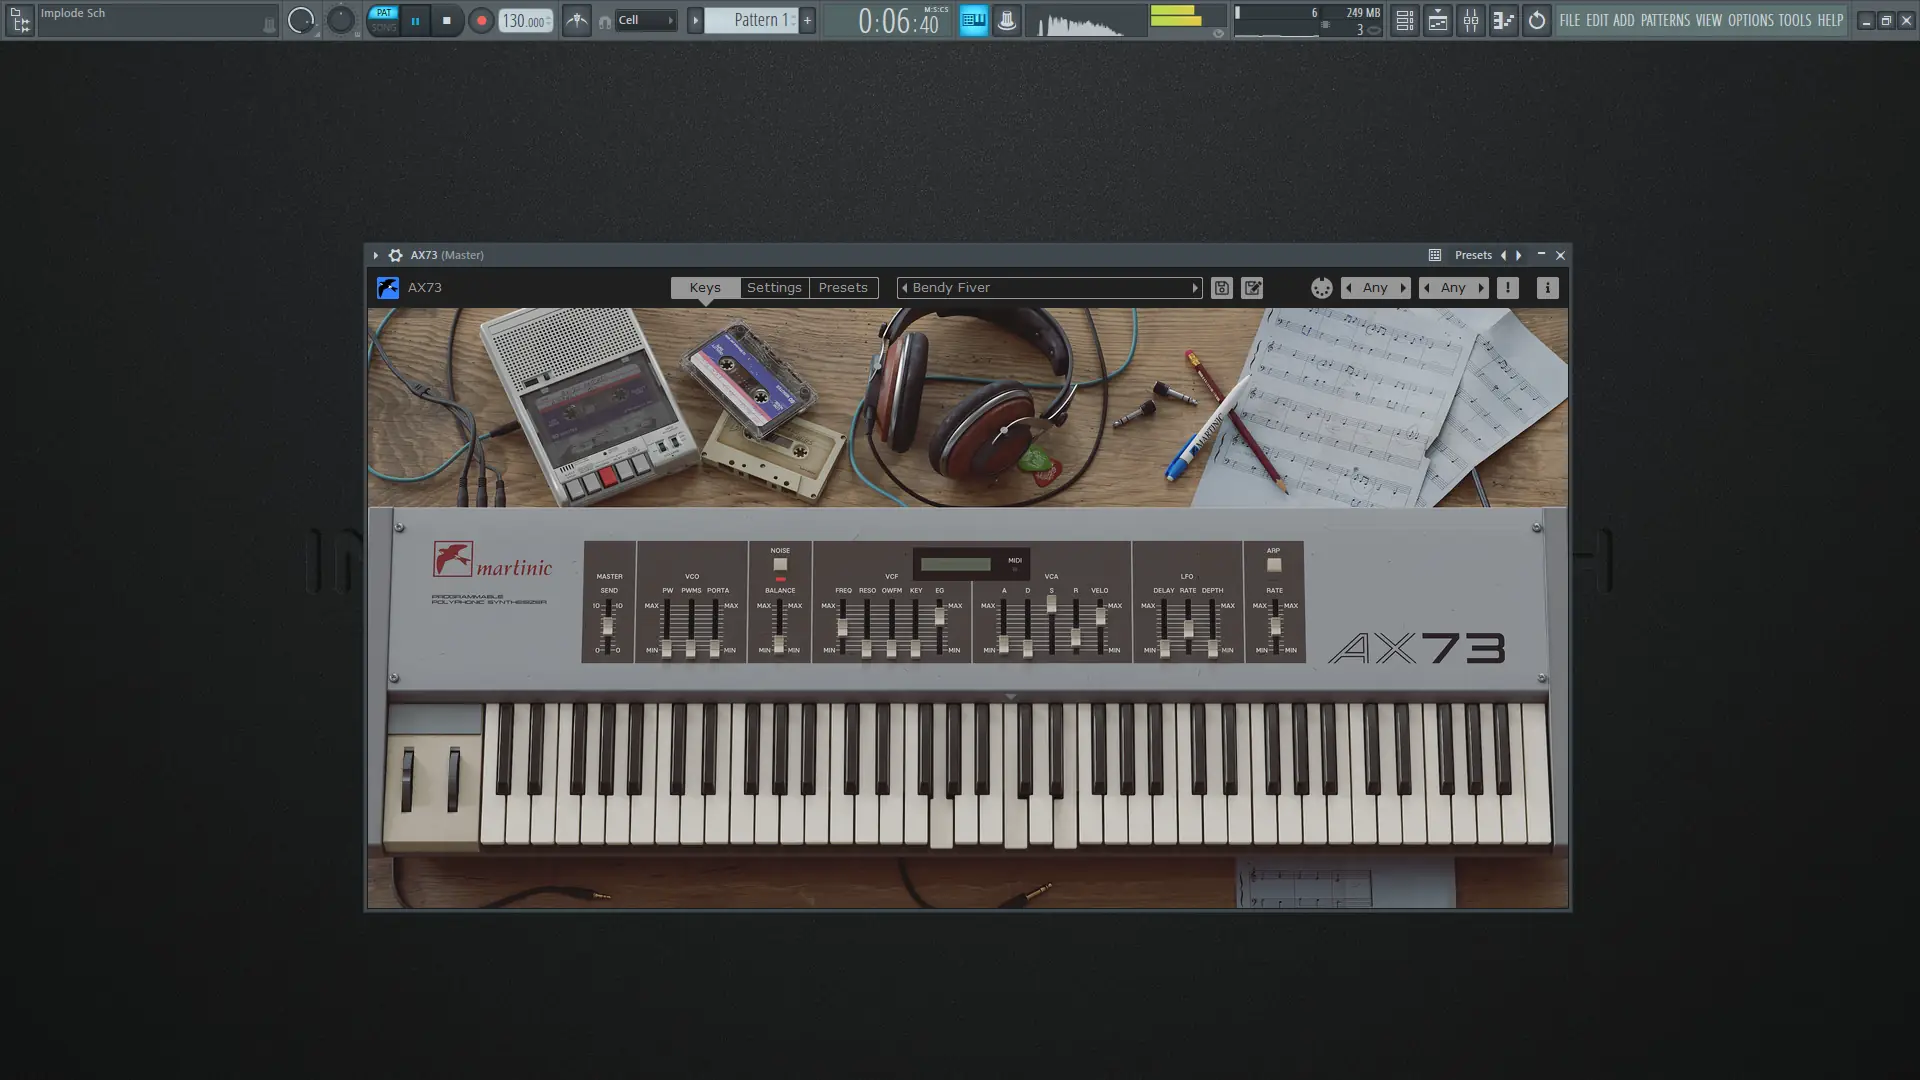Screen dimensions: 1920x1080
Task: Click the edit preset pencil icon
Action: click(x=1252, y=288)
